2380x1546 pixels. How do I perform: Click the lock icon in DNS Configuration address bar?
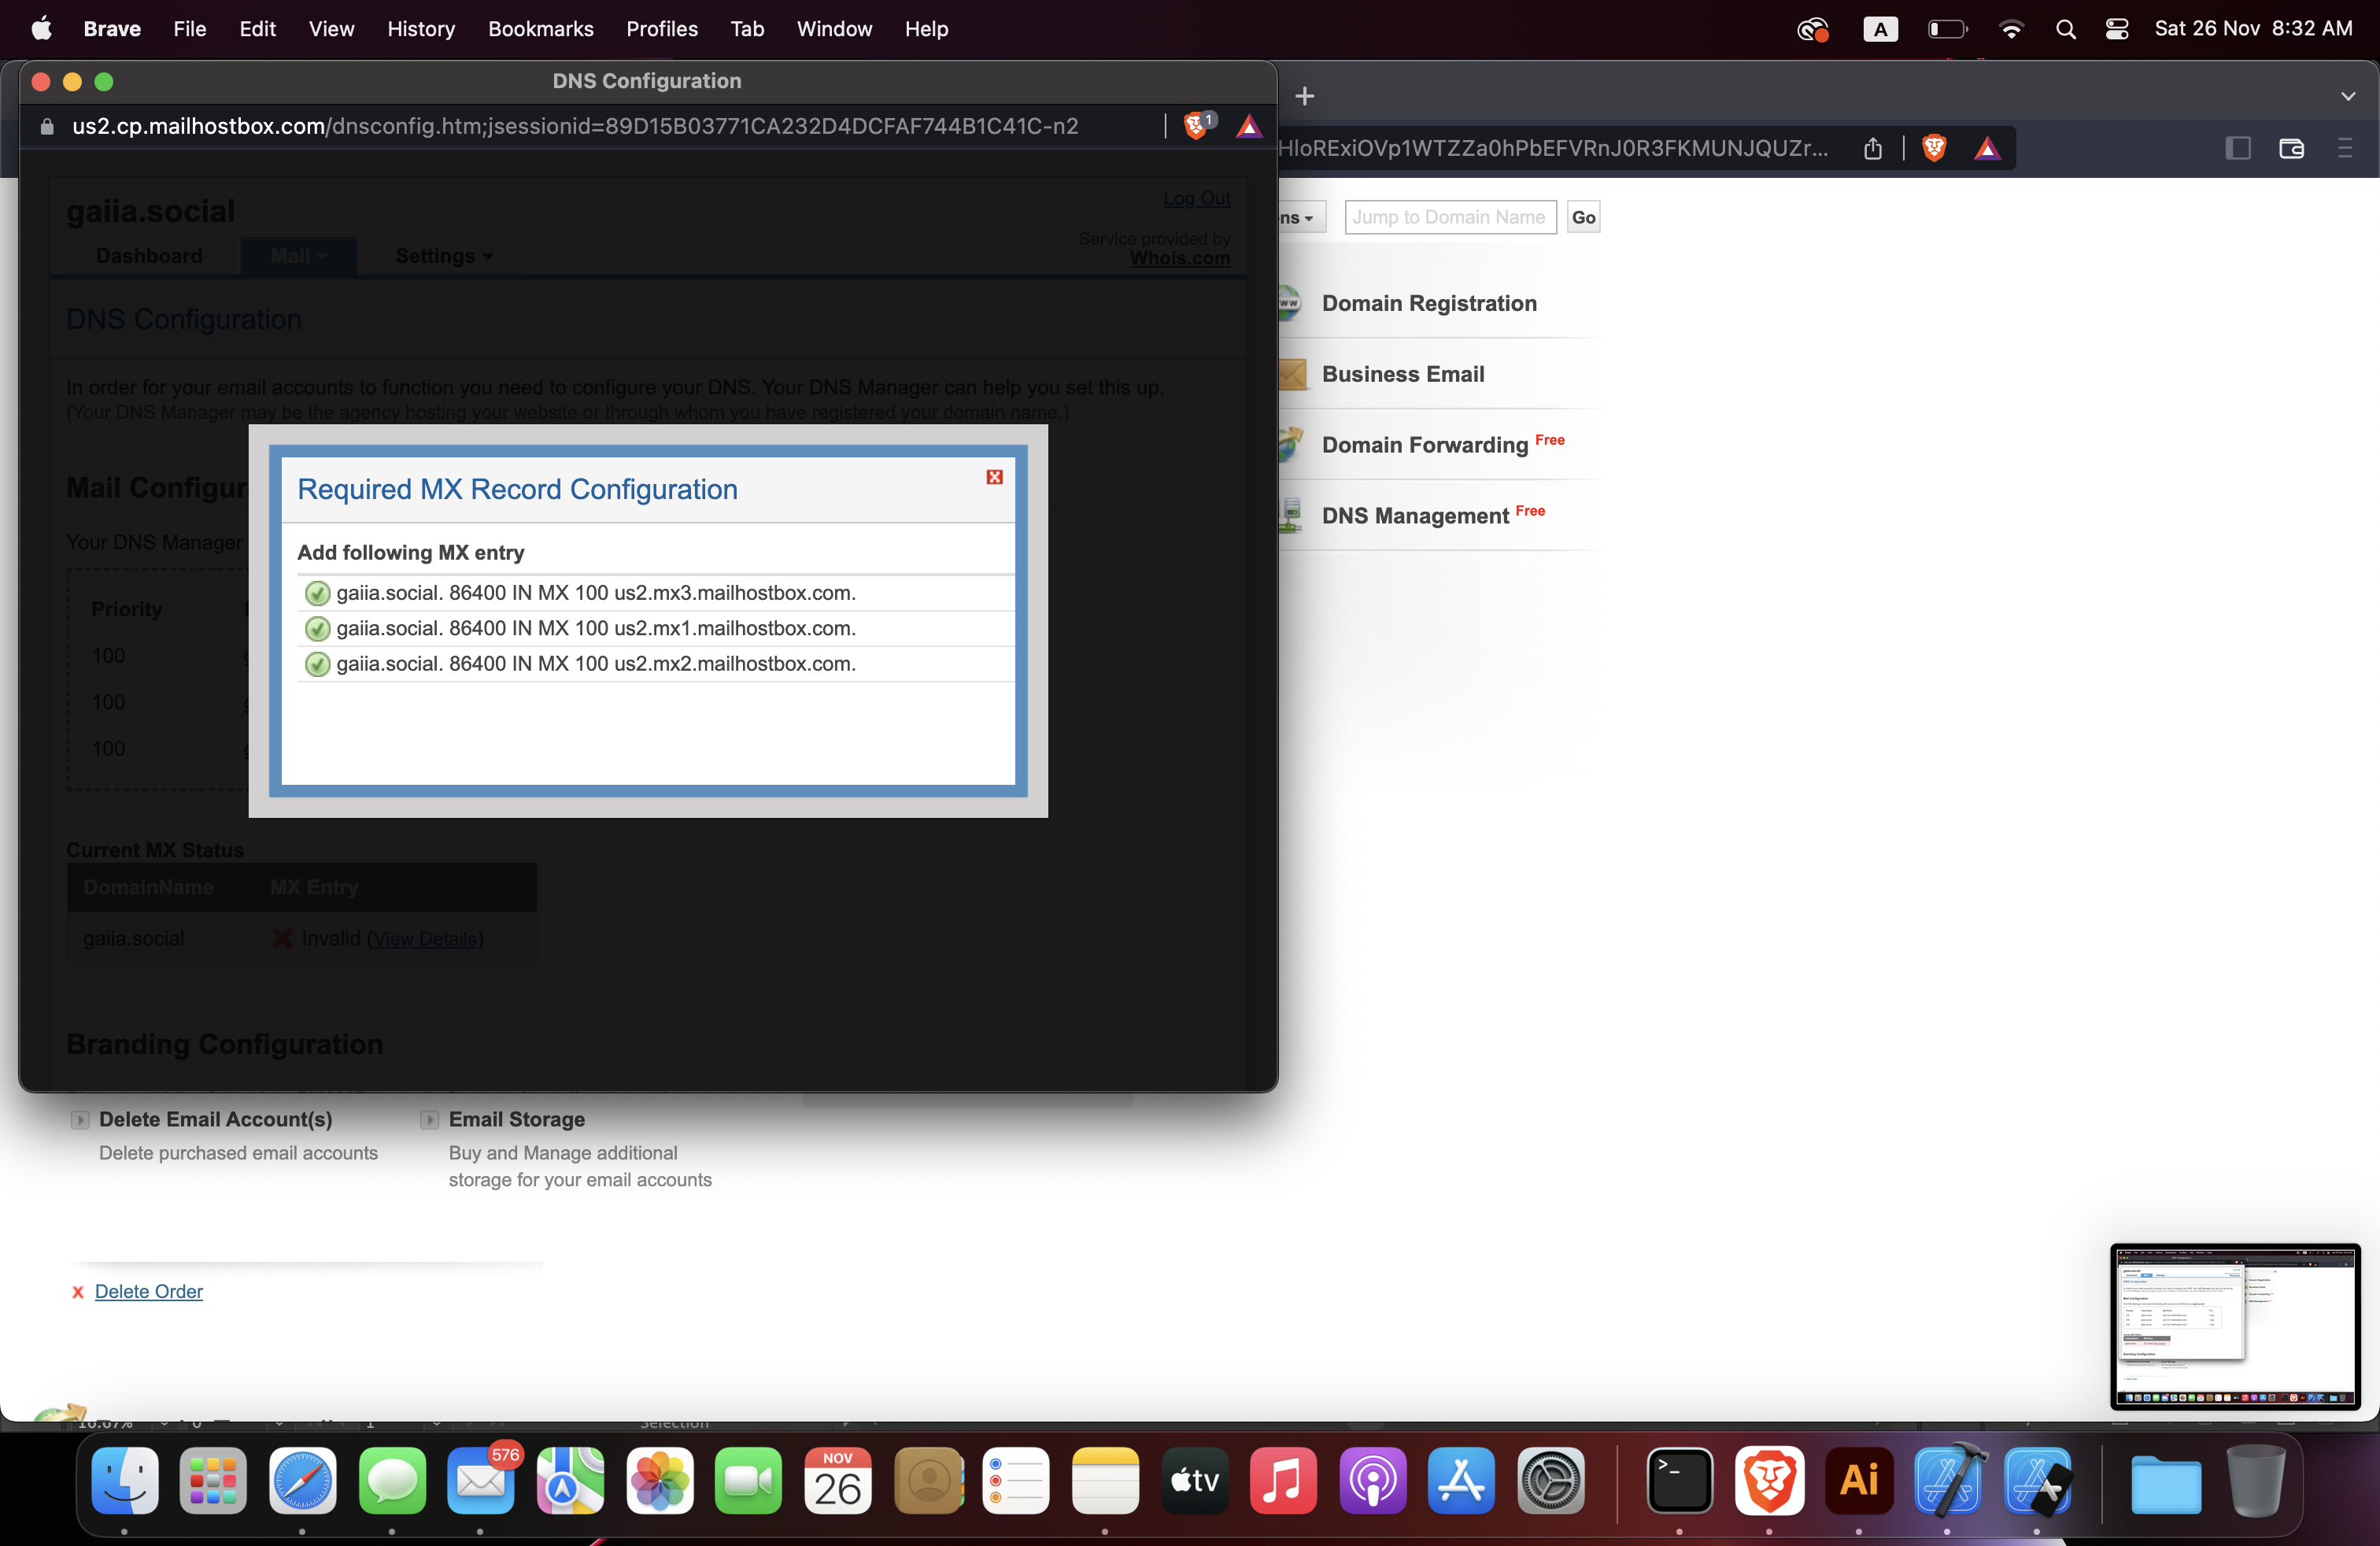click(46, 127)
